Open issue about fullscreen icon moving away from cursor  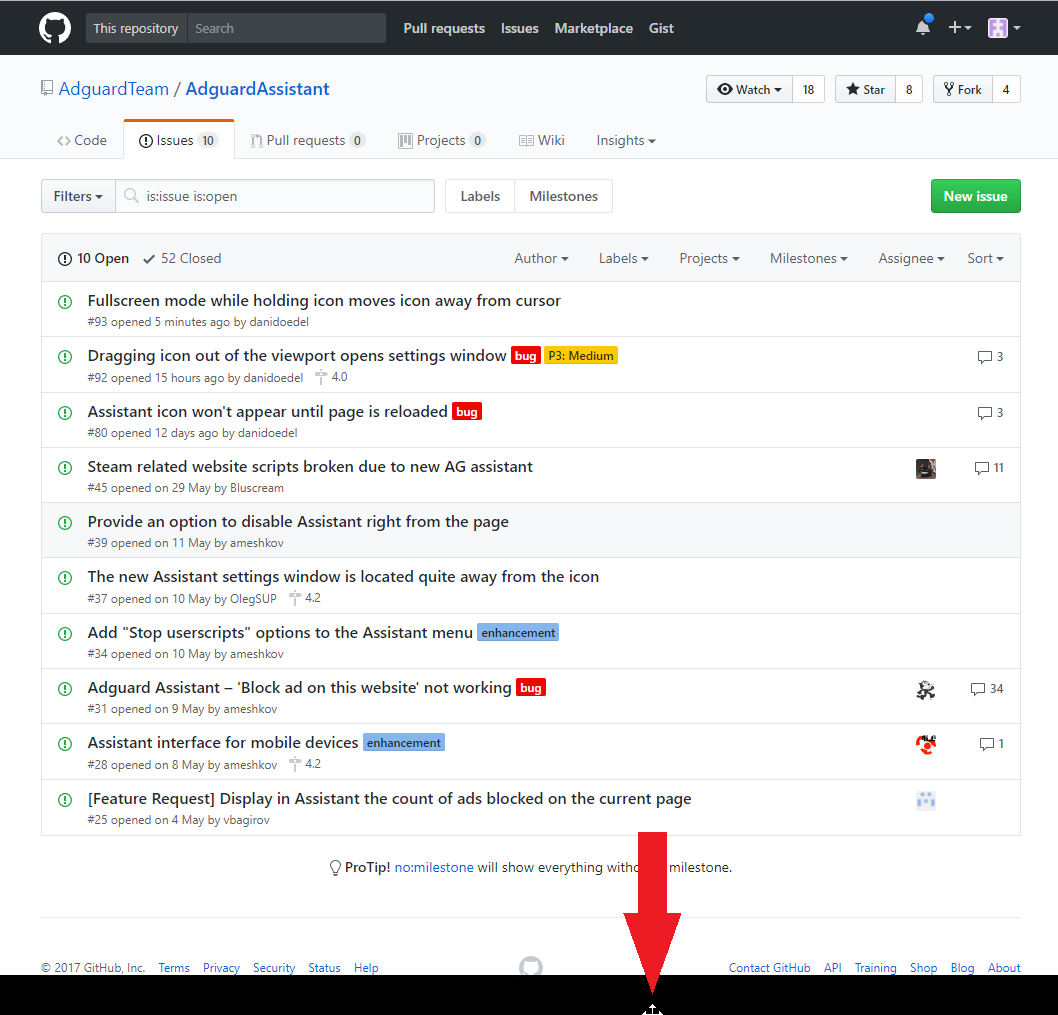(324, 301)
